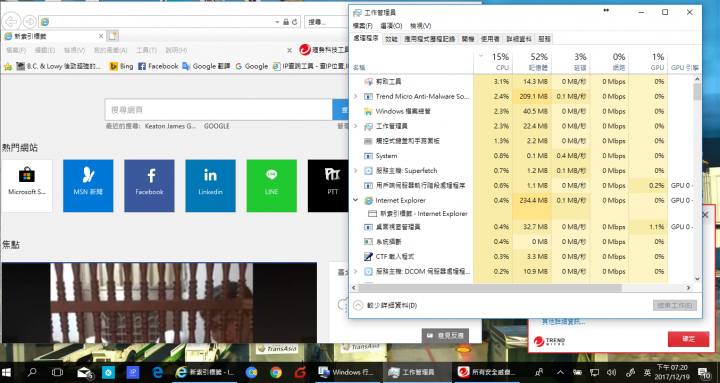Open the Windows Start button
The height and width of the screenshot is (383, 720).
pyautogui.click(x=7, y=372)
